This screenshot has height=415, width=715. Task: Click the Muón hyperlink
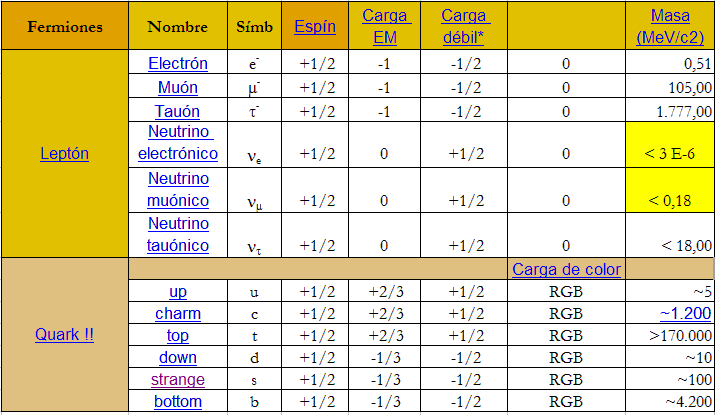(177, 87)
